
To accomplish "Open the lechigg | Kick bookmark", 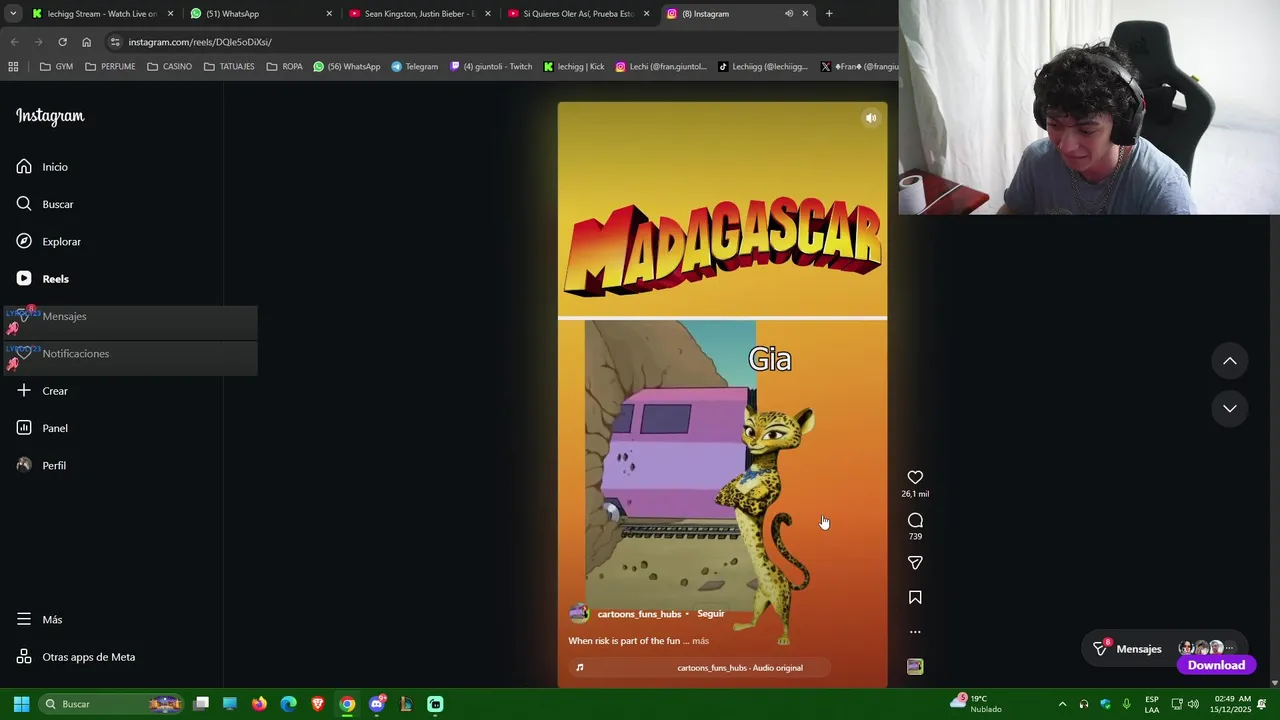I will pos(575,67).
